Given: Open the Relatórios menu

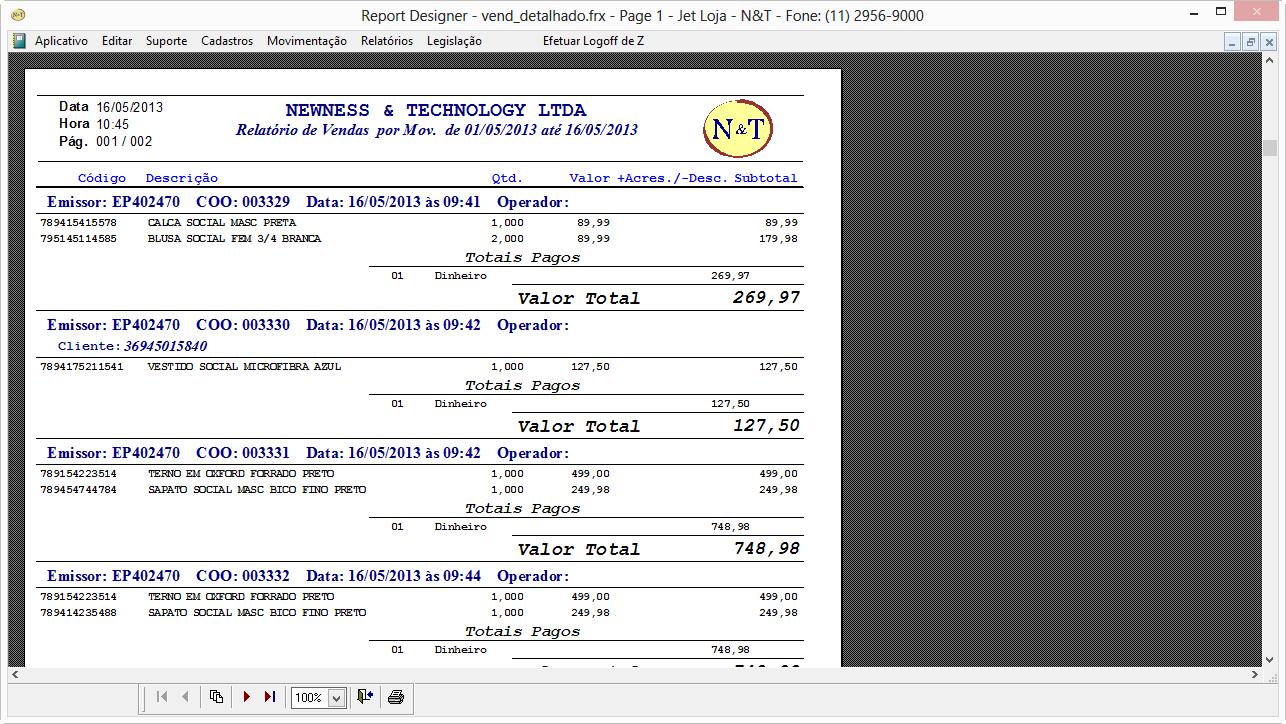Looking at the screenshot, I should pos(387,41).
